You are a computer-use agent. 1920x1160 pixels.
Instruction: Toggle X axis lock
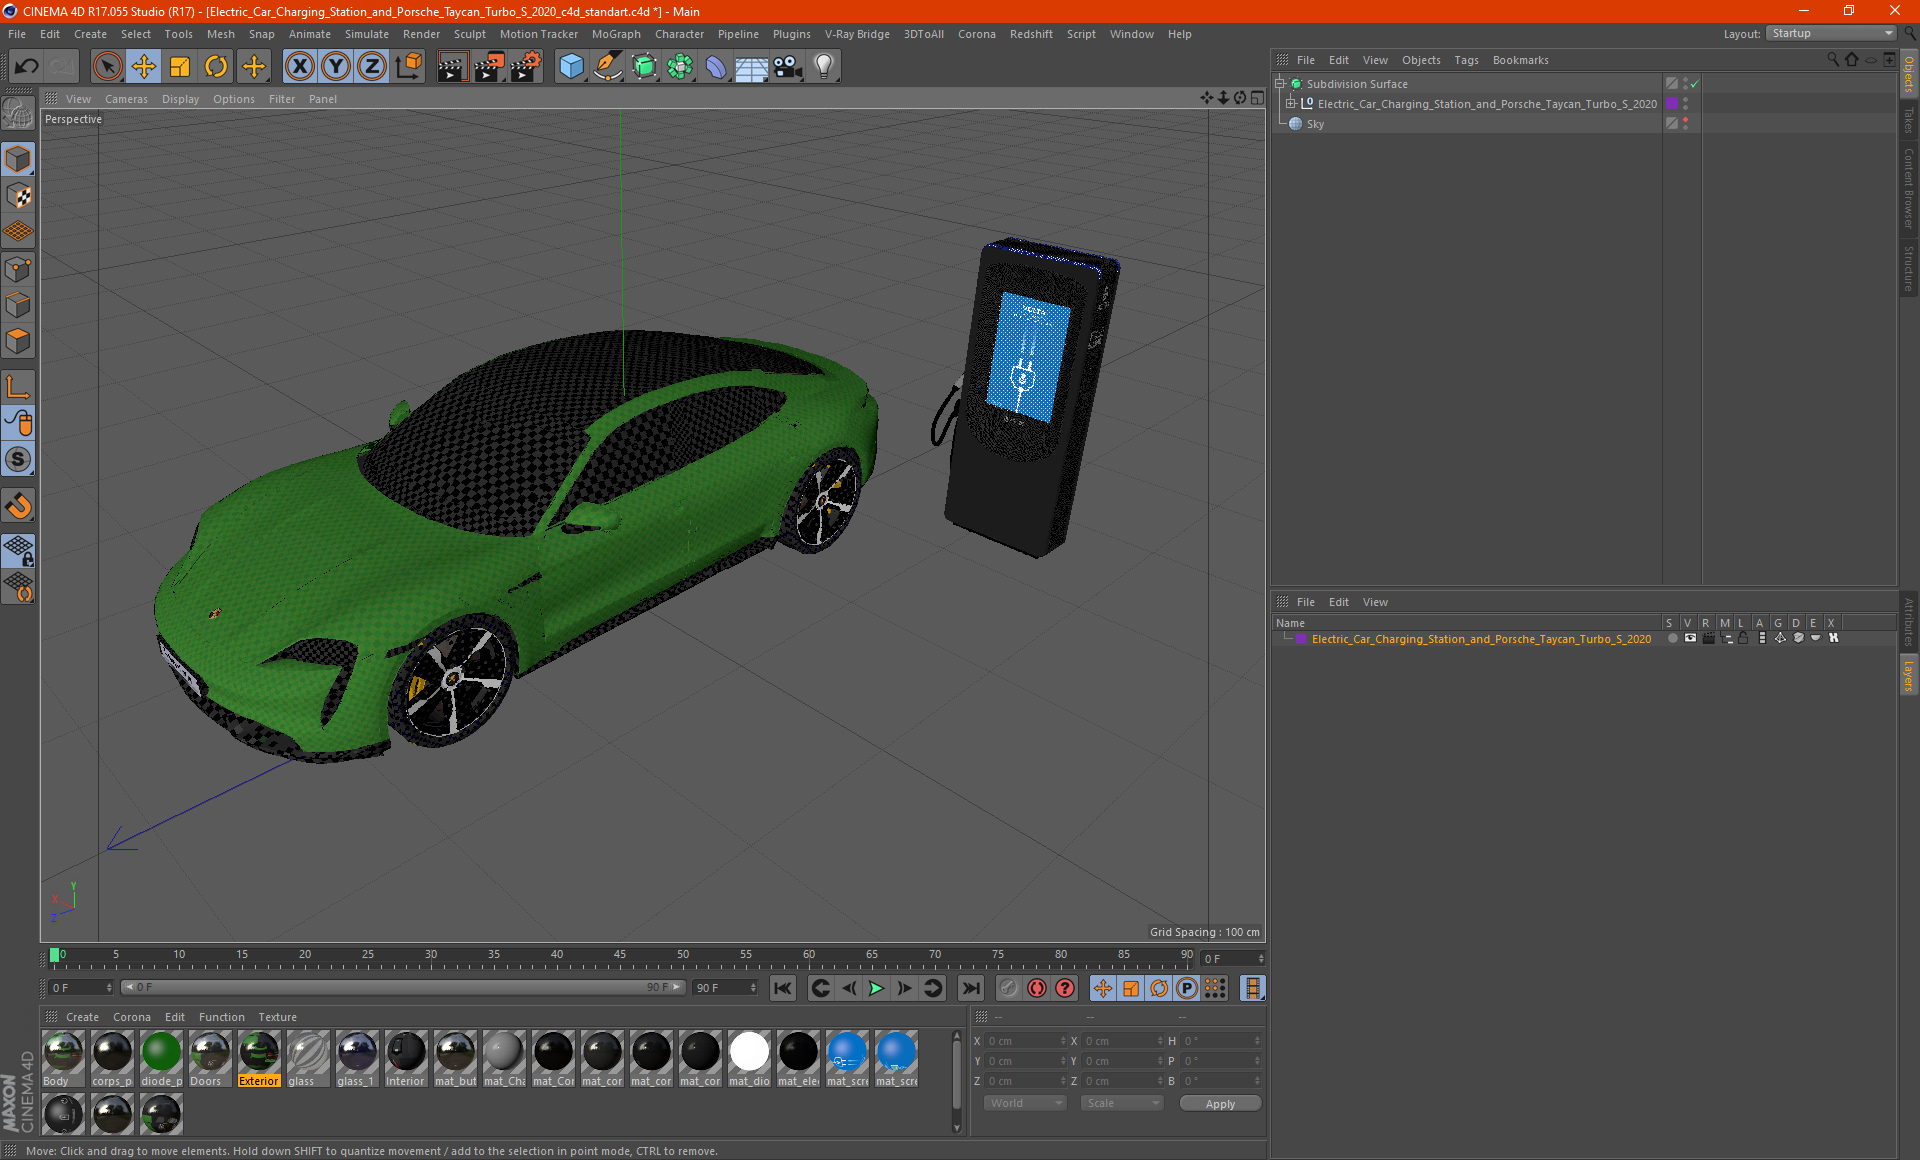coord(299,66)
